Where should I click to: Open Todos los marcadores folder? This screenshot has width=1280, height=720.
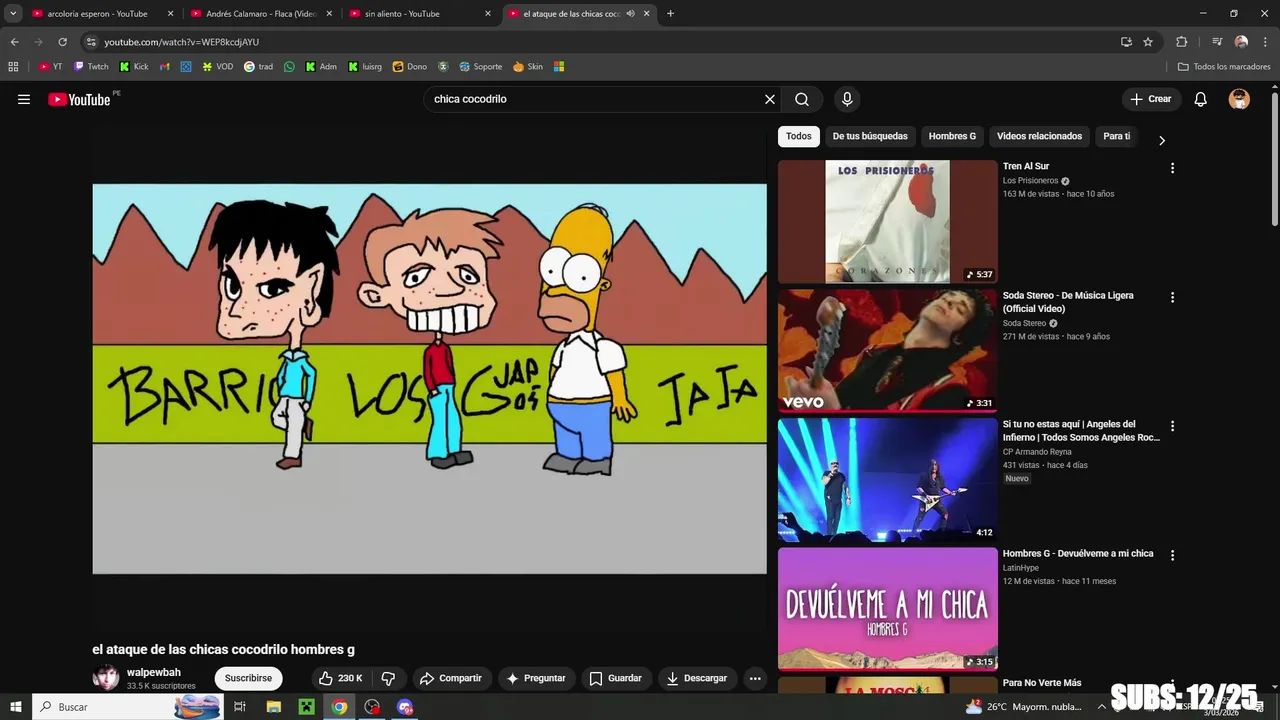point(1224,67)
